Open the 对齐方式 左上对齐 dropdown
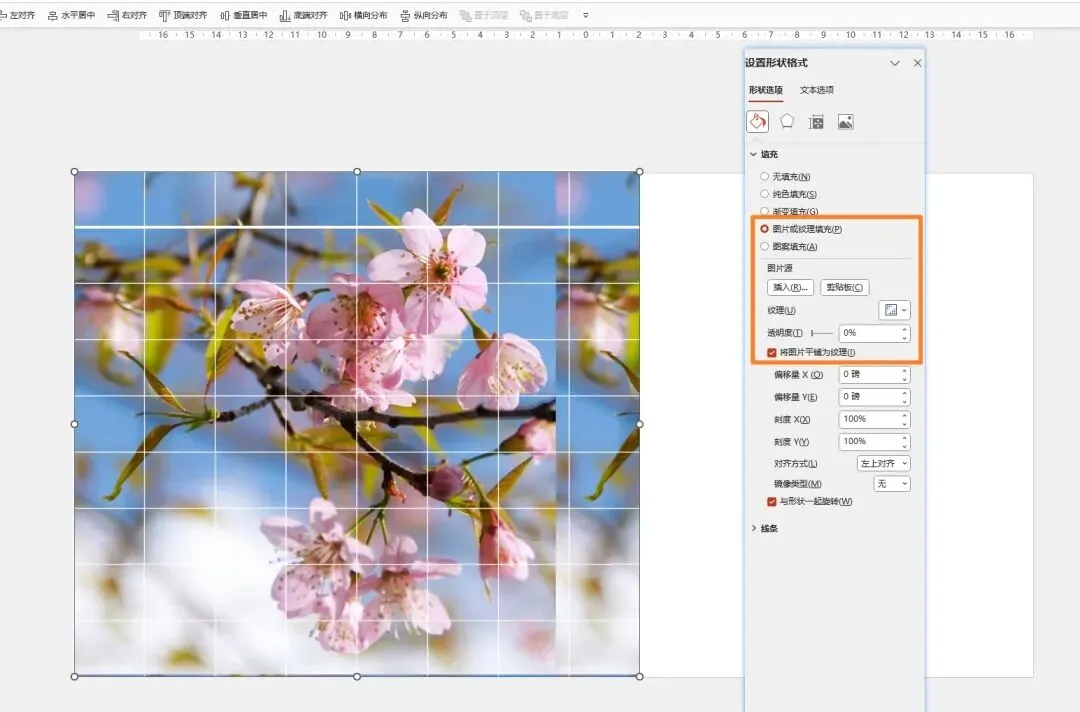Screen dimensions: 1080x712 coord(884,463)
